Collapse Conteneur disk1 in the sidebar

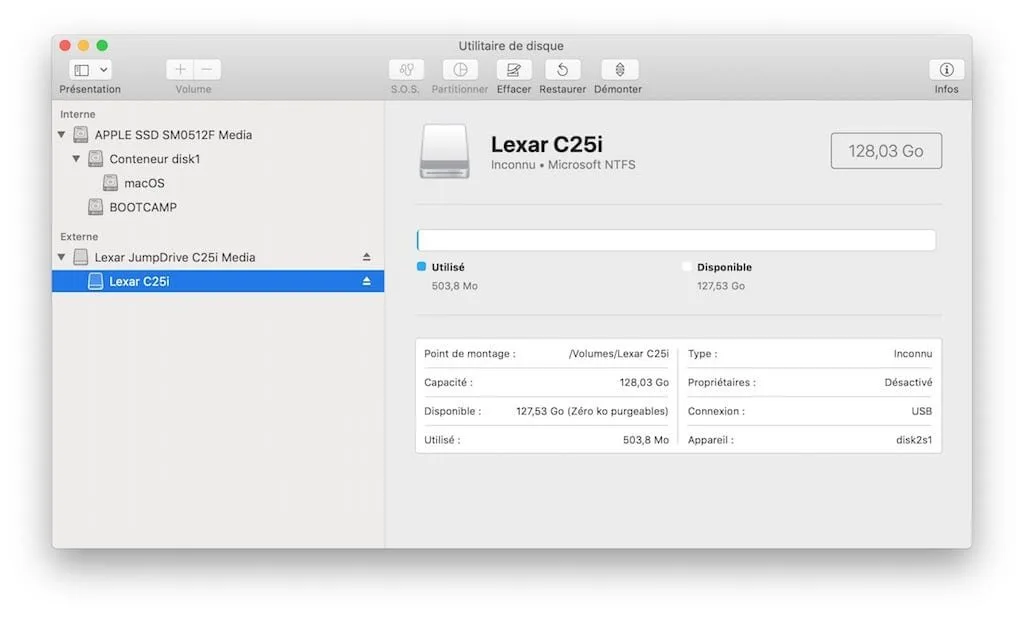tap(77, 158)
